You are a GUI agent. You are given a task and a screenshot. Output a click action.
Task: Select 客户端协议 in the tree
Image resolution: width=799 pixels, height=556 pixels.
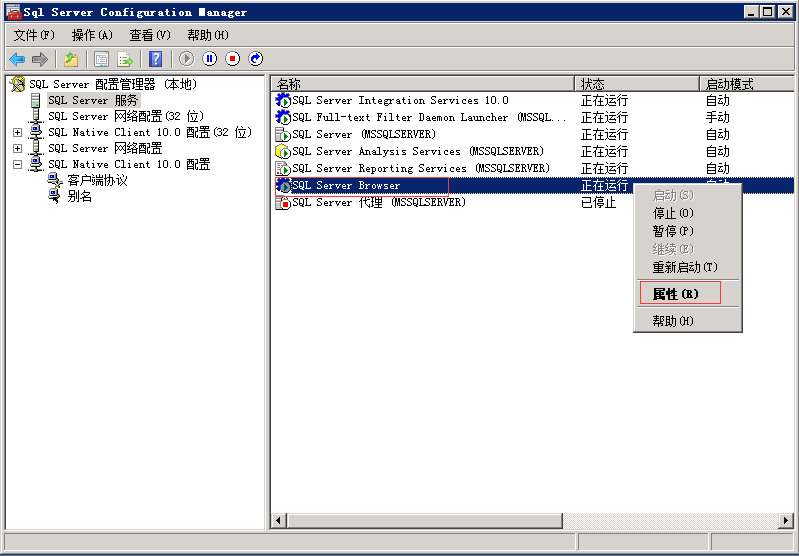pos(97,180)
